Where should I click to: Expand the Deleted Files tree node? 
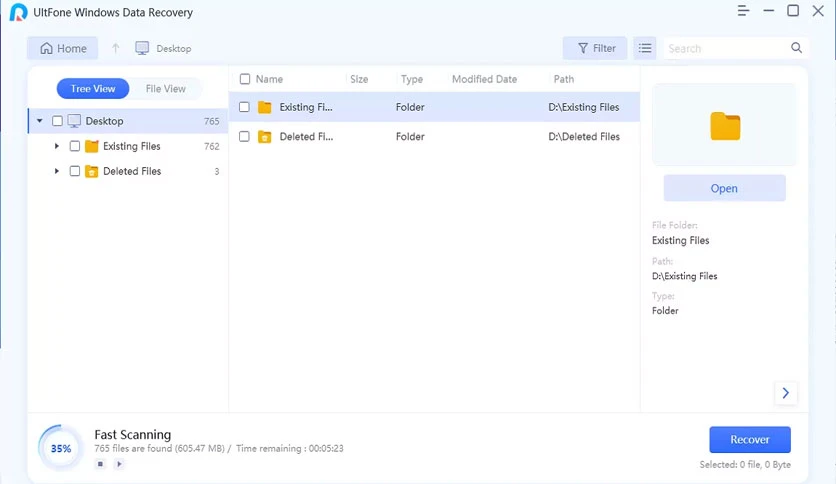pos(57,171)
